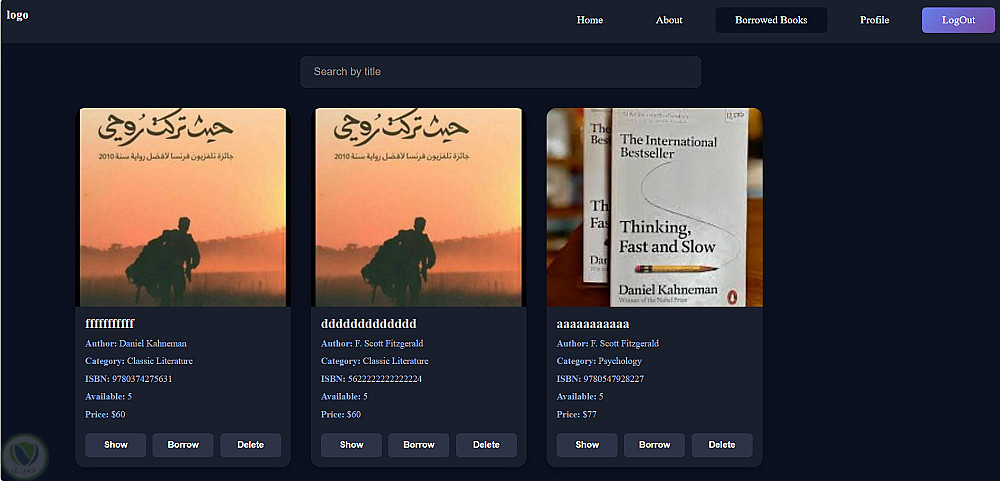Open the Borrowed Books tab

pyautogui.click(x=771, y=20)
